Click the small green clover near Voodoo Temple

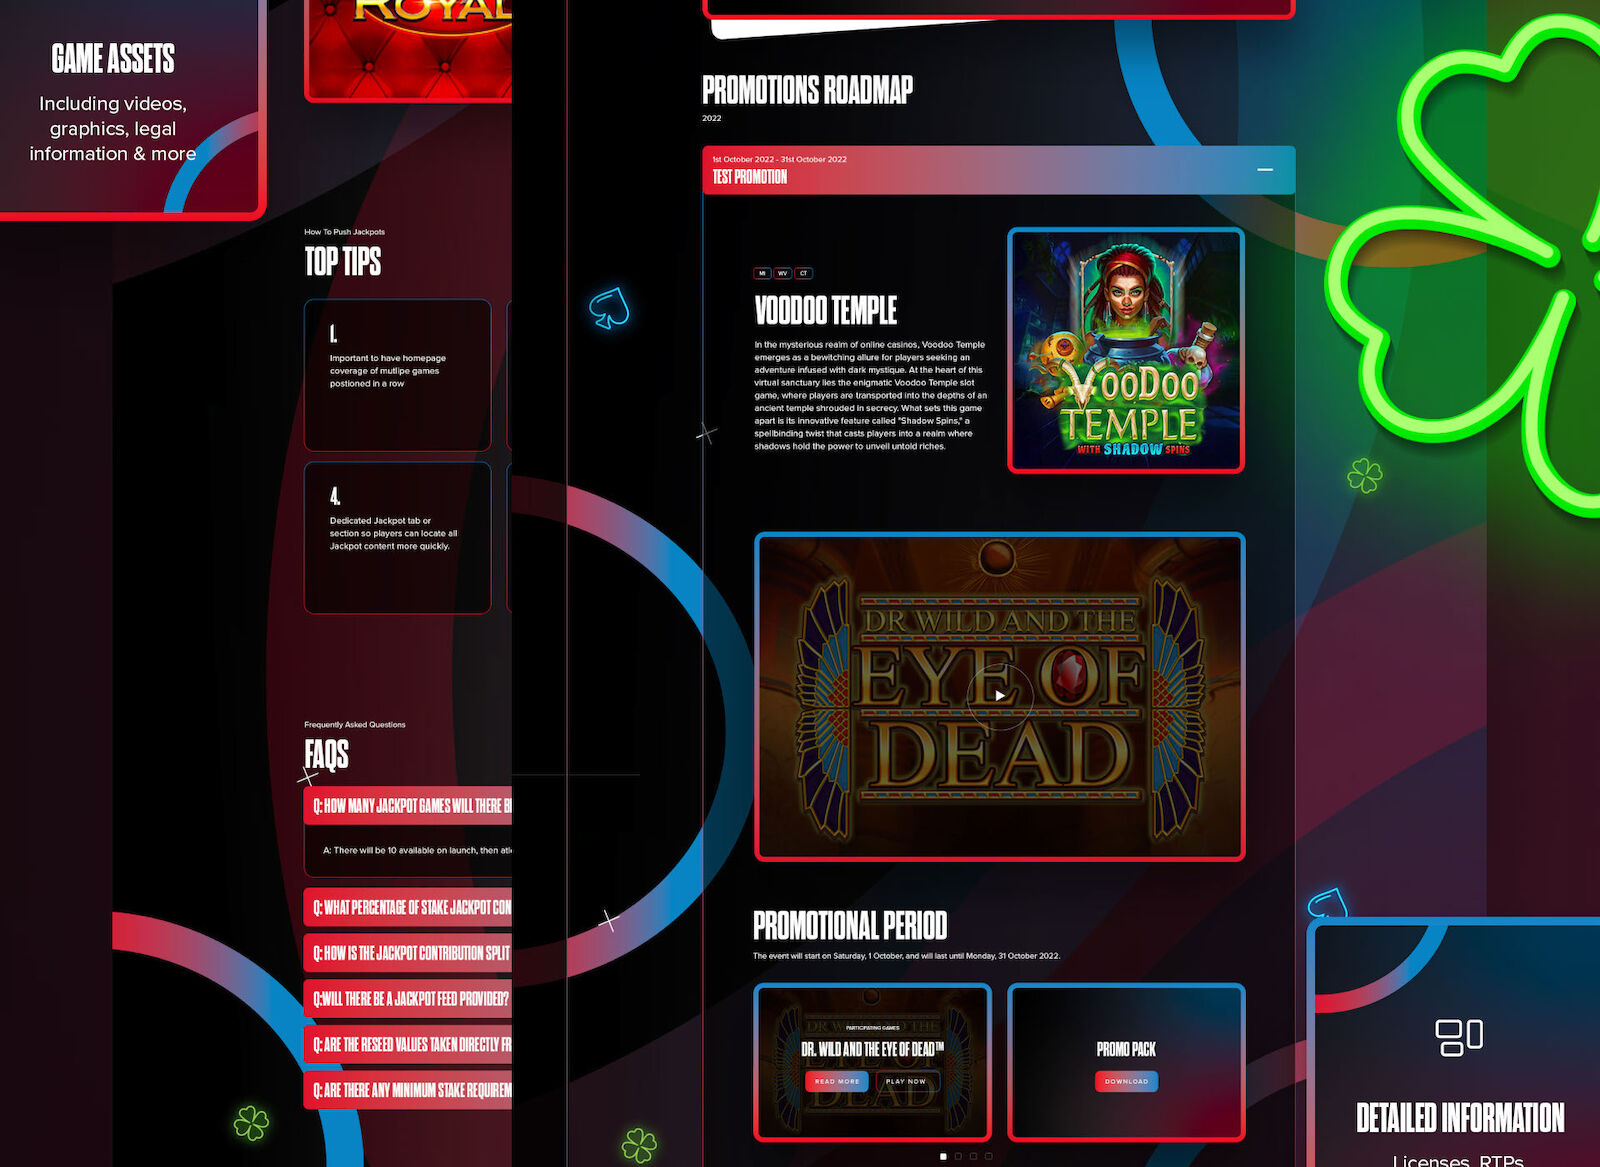pos(1364,475)
